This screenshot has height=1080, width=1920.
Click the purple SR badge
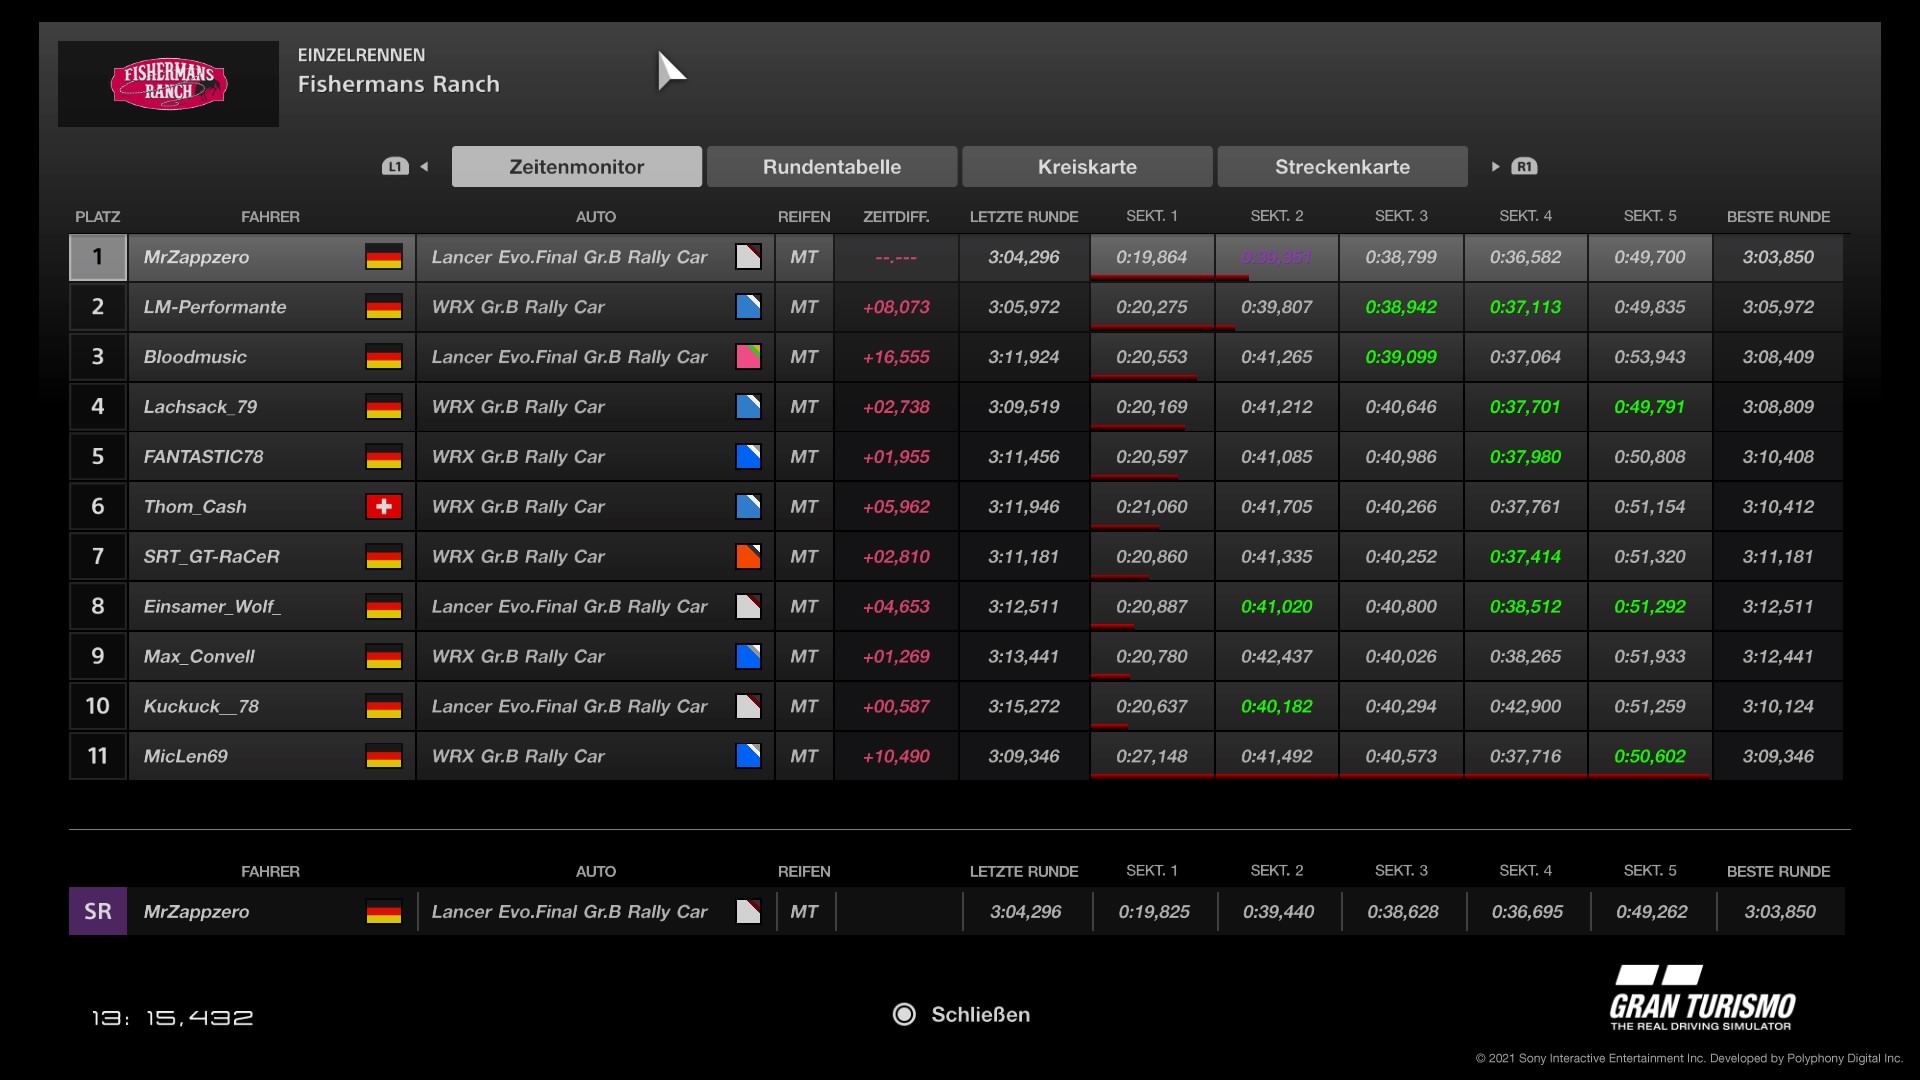pos(98,912)
